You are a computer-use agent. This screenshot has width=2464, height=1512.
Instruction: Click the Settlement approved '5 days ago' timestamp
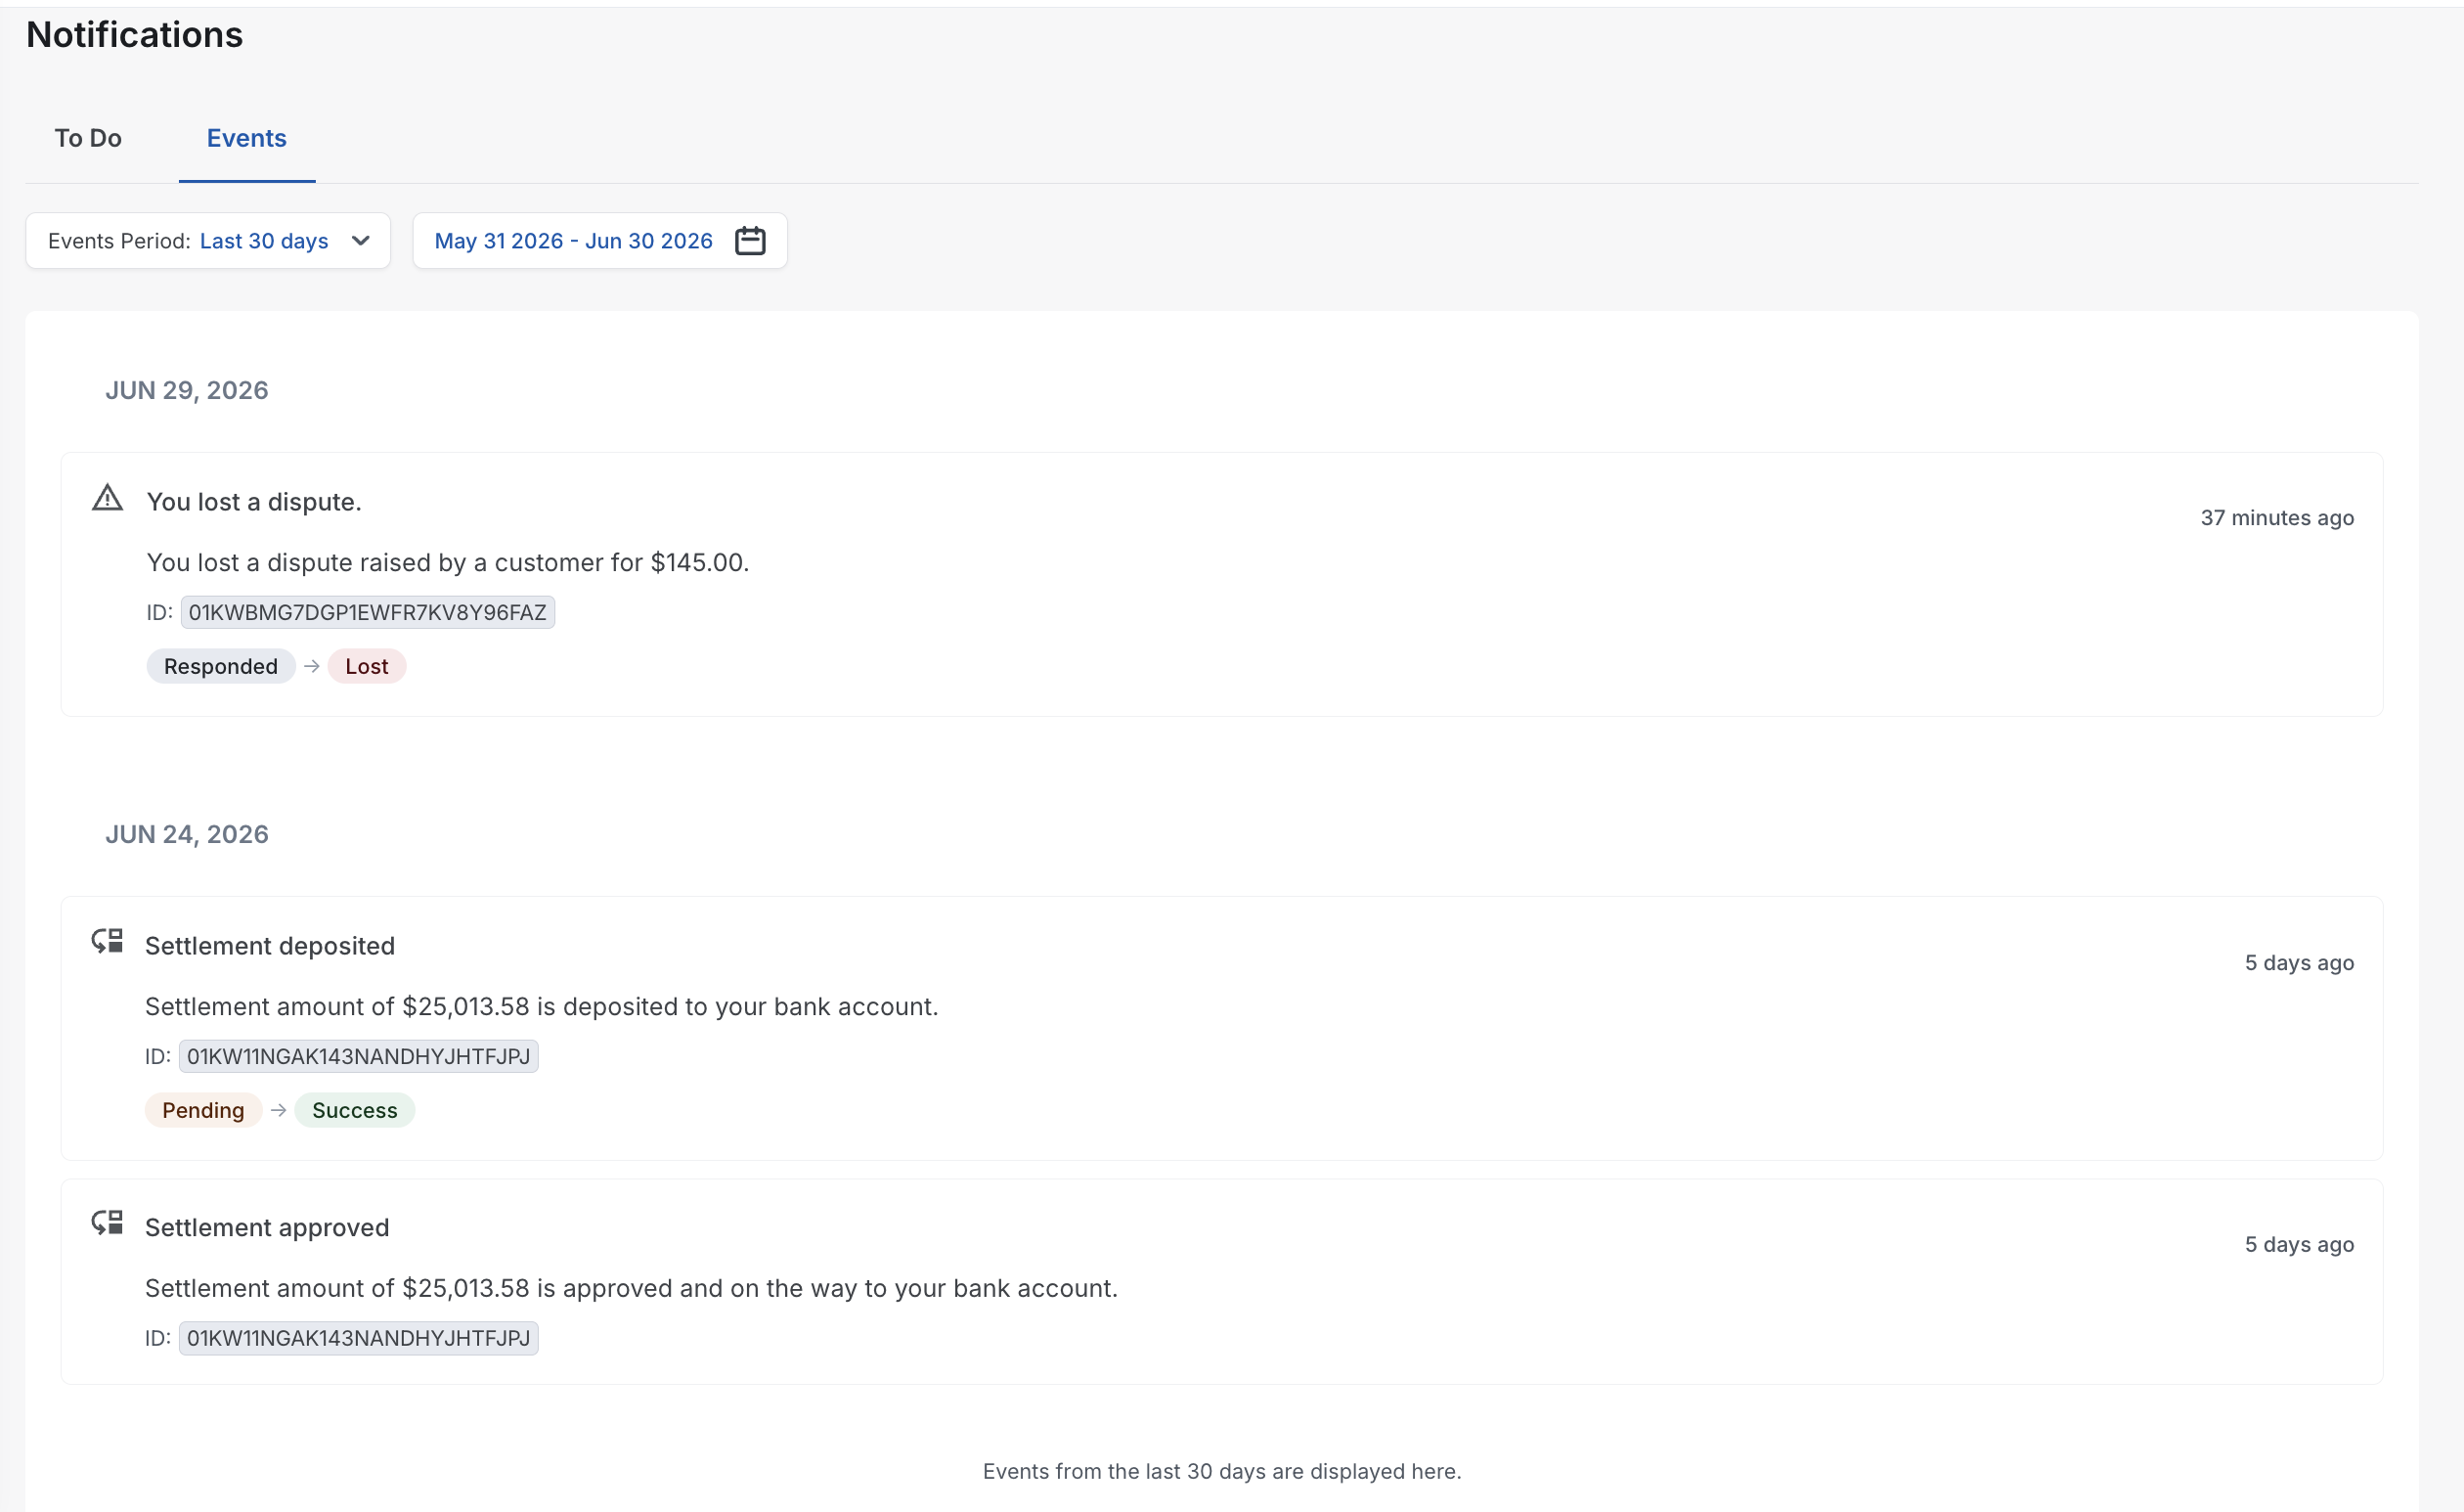[2299, 1245]
